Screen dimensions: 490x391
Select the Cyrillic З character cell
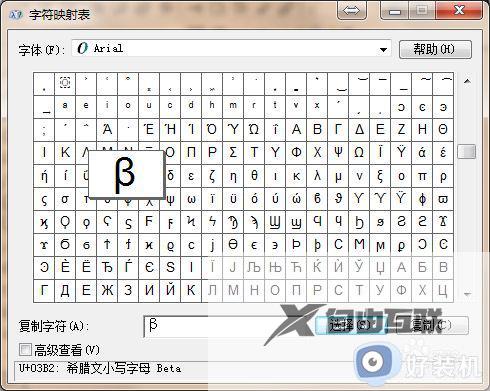128,291
